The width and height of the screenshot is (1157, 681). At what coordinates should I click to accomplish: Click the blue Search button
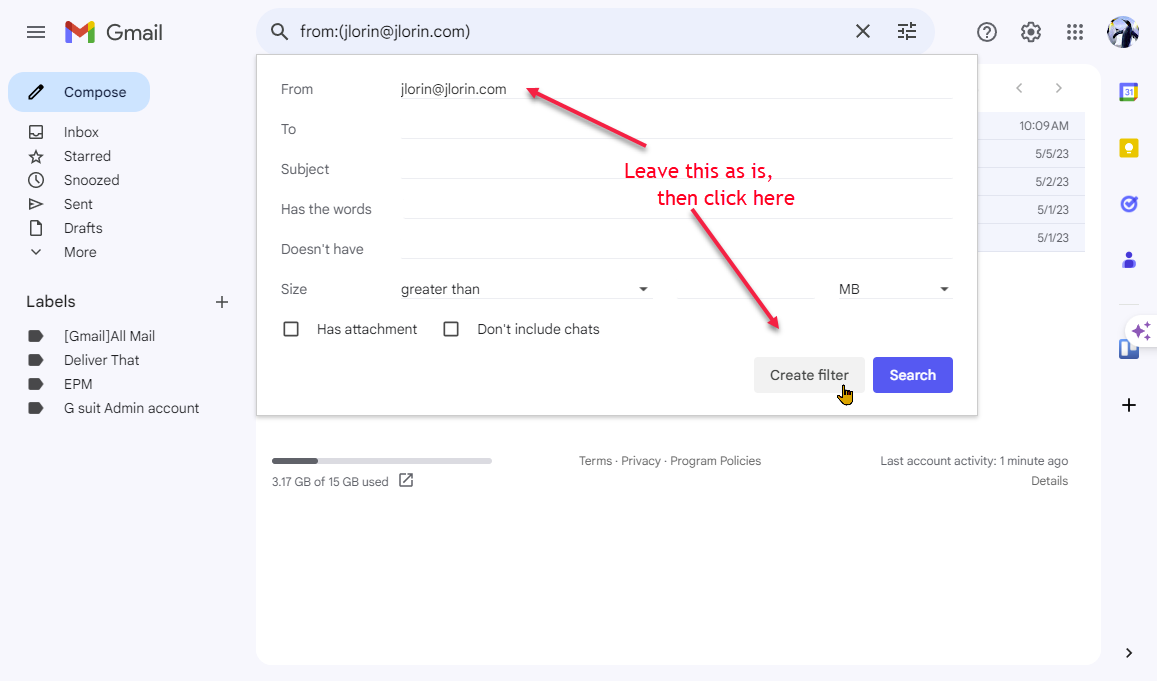coord(913,375)
